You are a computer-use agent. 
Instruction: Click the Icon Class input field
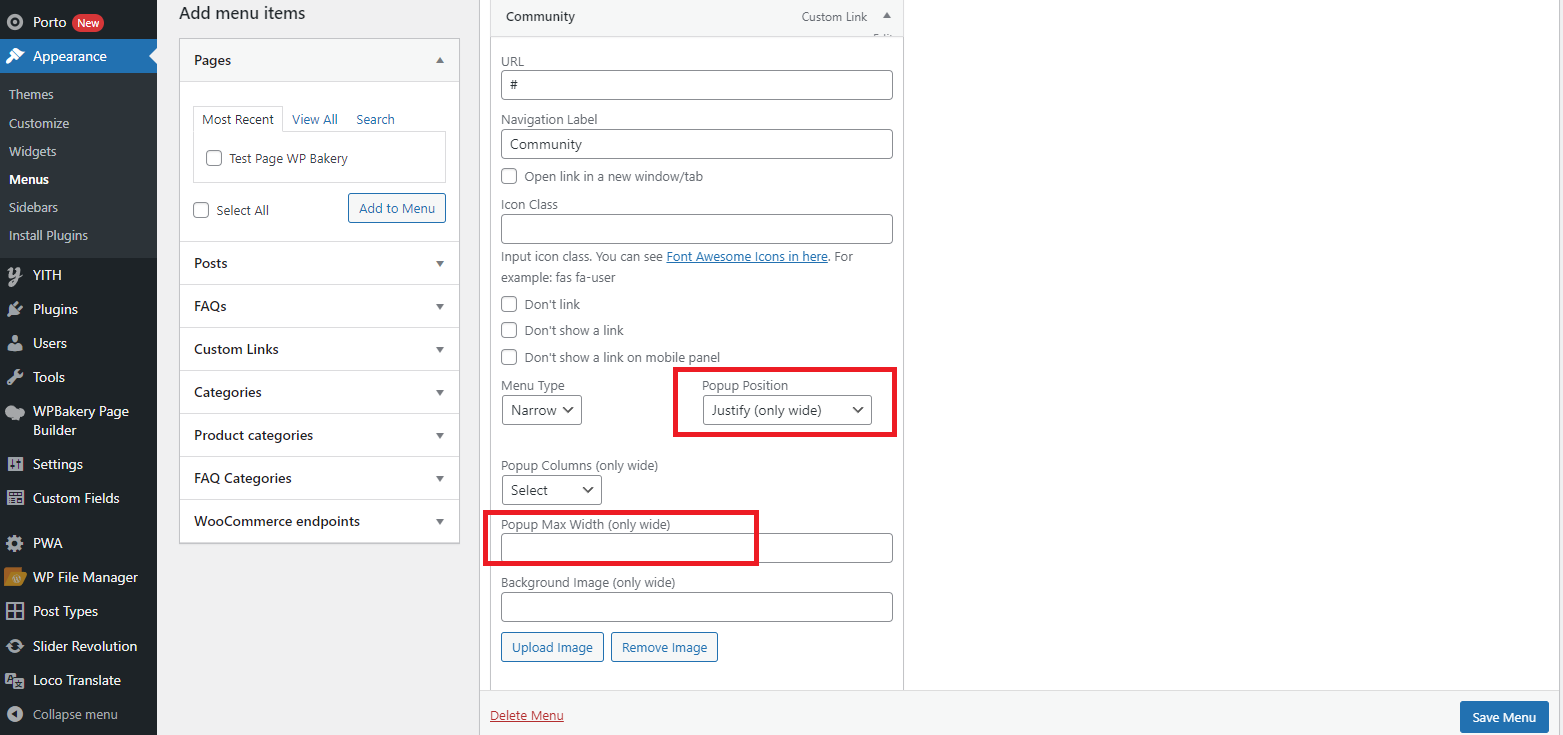(x=697, y=229)
